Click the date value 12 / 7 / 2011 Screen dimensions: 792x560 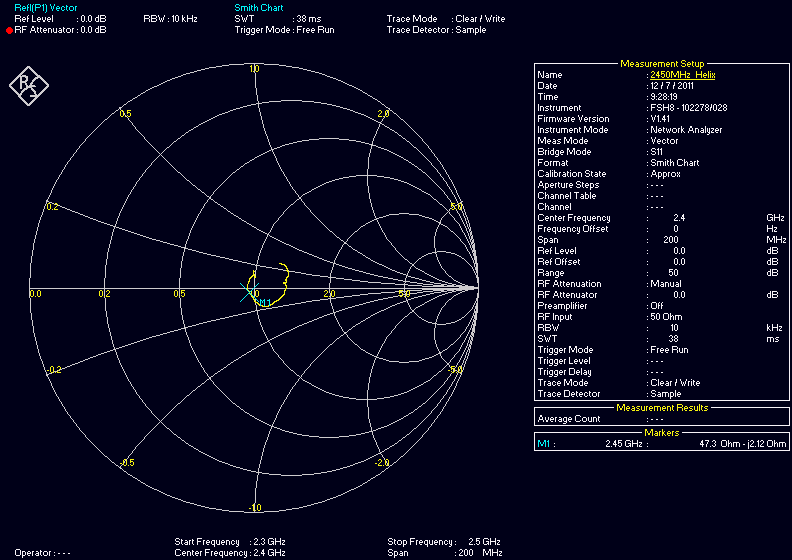pos(672,86)
